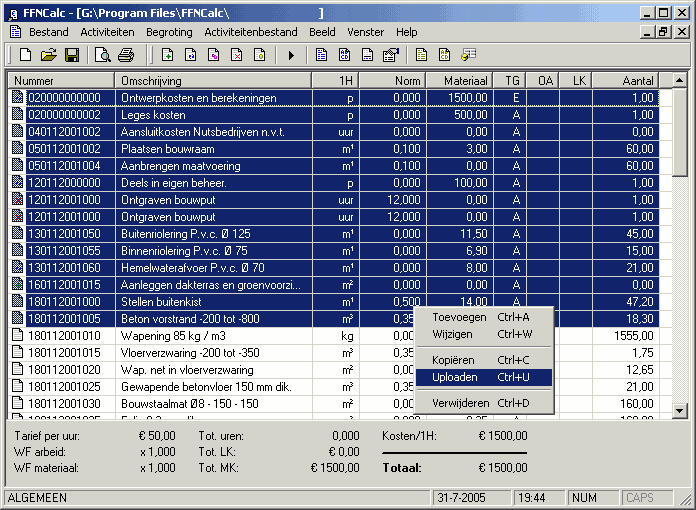Restore the inner document window
The height and width of the screenshot is (510, 696).
pyautogui.click(x=663, y=32)
